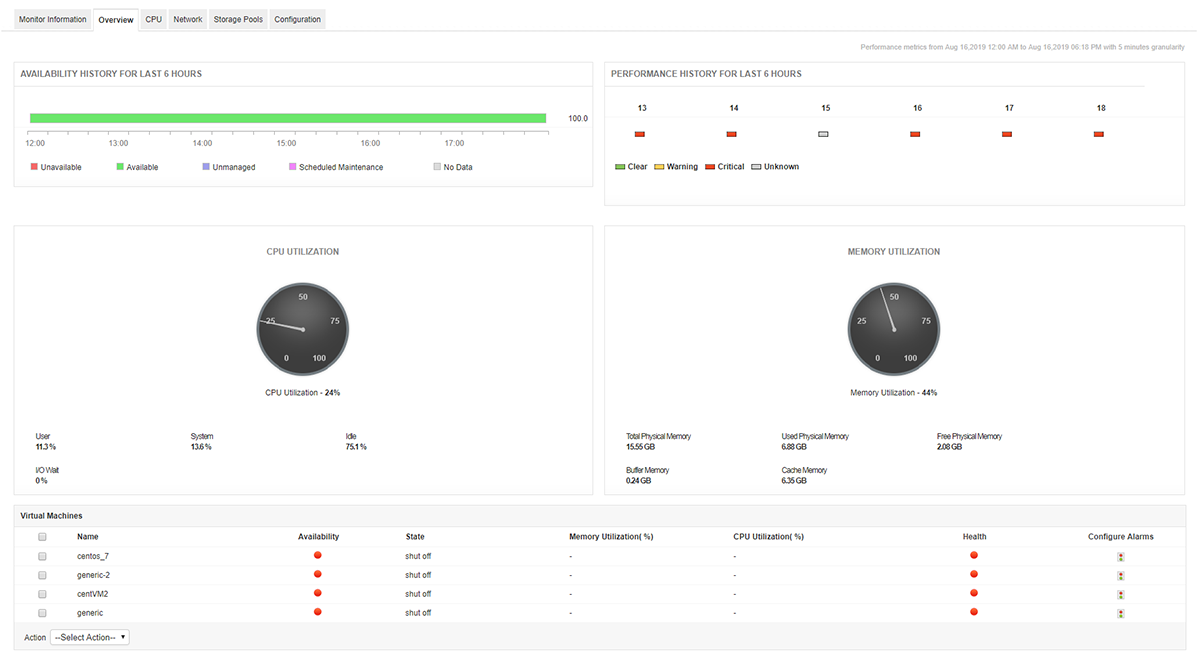Open Configure Alarms icon for generic

point(1121,612)
